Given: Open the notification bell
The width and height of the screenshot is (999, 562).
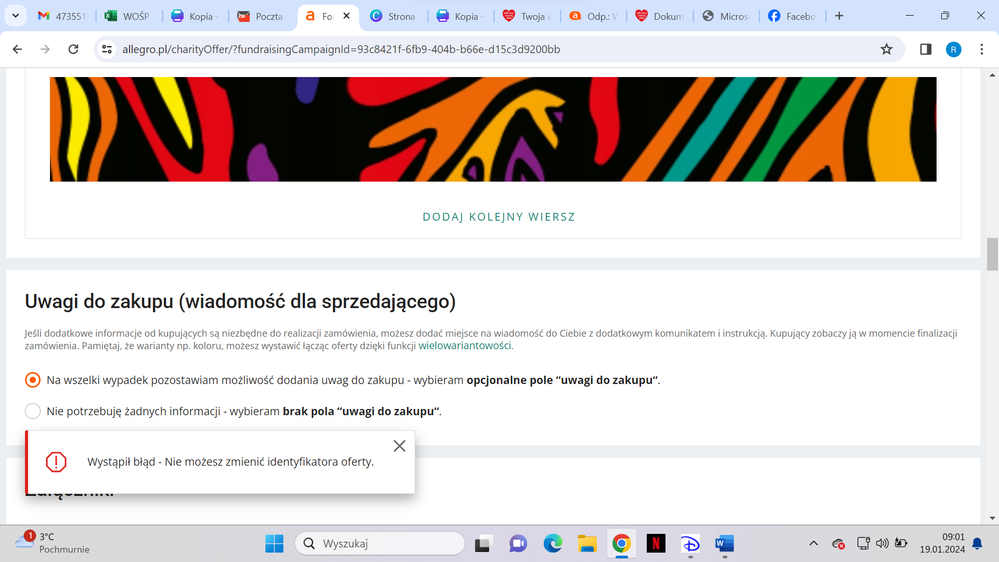Looking at the screenshot, I should pos(977,544).
